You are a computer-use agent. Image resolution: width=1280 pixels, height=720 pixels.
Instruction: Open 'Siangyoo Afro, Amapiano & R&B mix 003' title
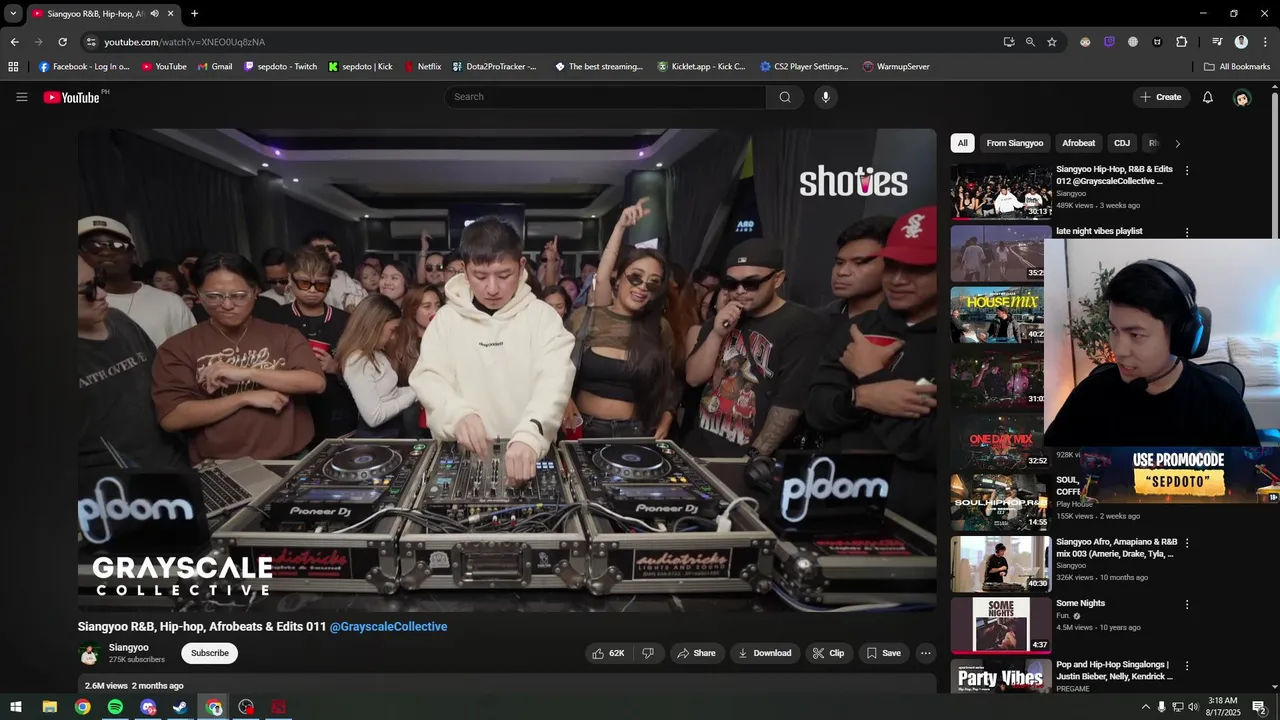(x=1116, y=547)
